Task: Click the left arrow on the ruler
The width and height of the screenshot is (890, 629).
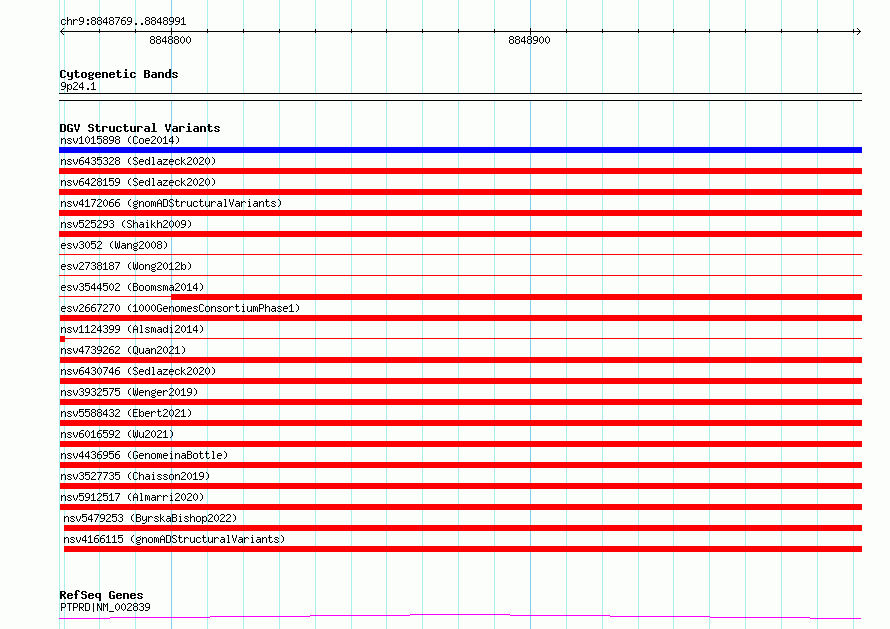Action: [x=62, y=32]
